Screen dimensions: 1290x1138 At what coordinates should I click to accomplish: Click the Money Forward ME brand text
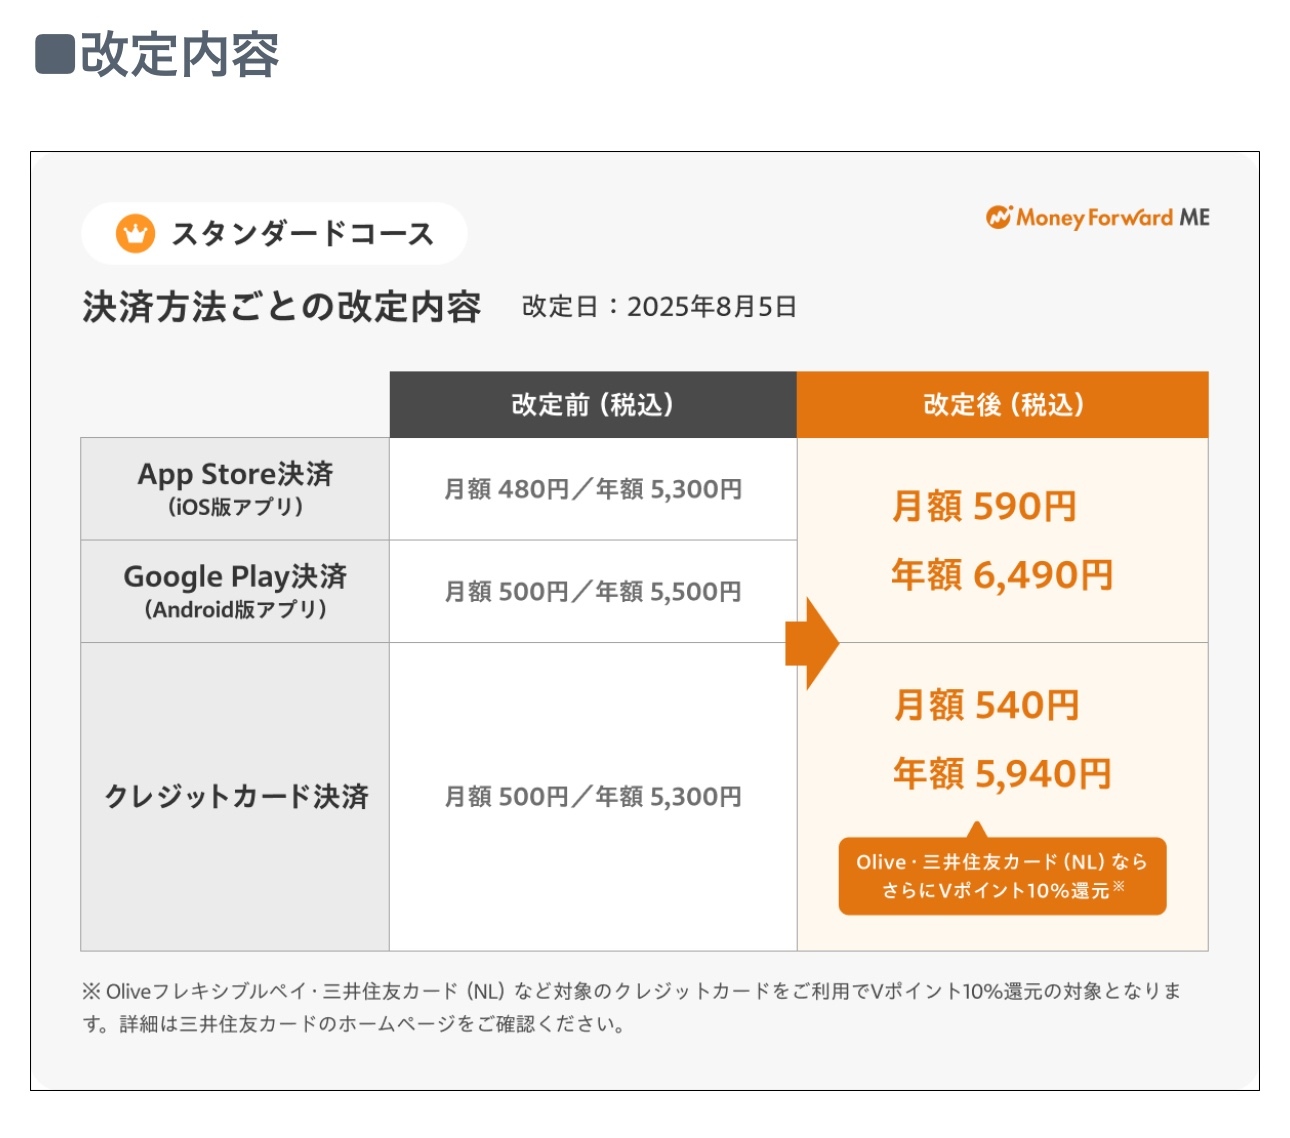(1113, 218)
